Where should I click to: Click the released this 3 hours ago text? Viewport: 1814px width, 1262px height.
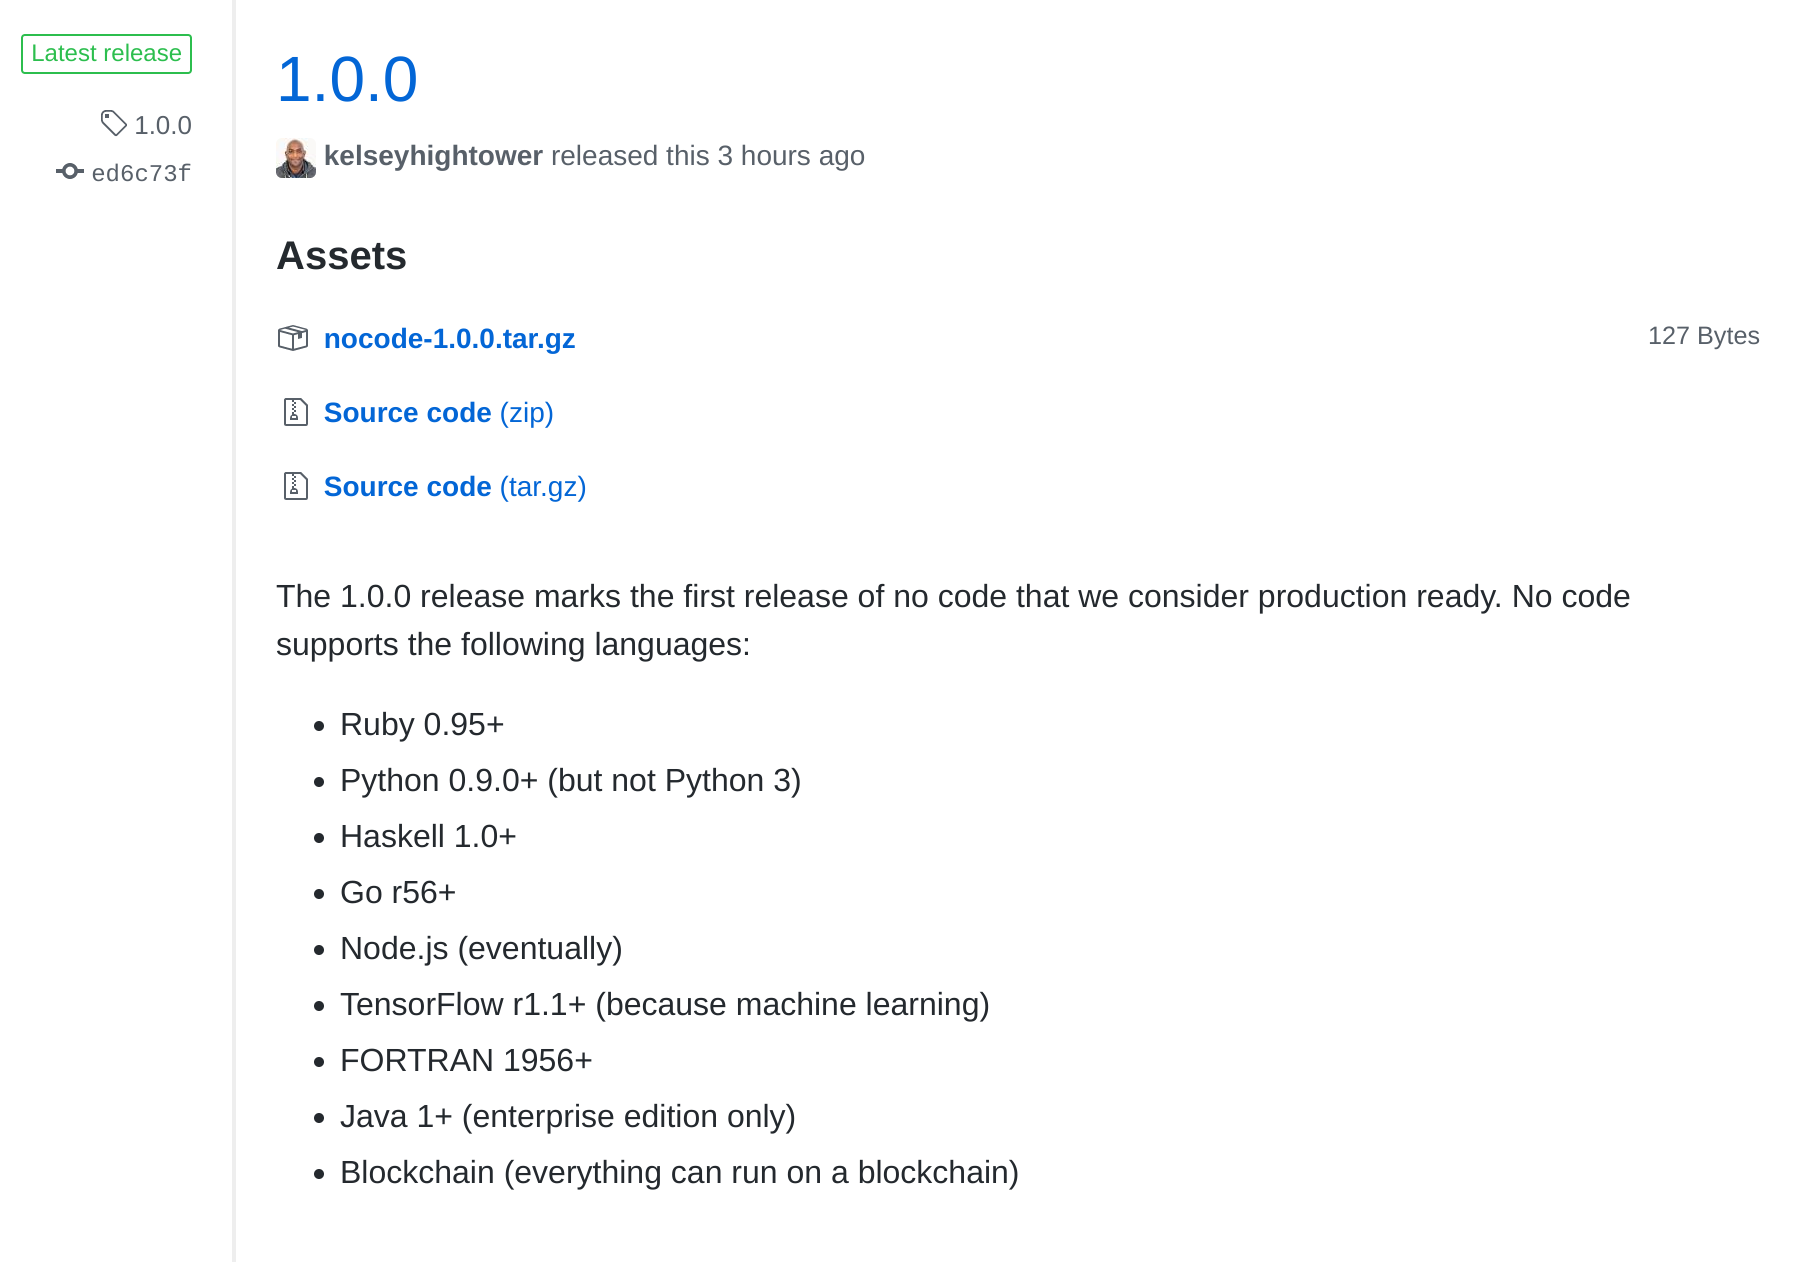point(707,155)
